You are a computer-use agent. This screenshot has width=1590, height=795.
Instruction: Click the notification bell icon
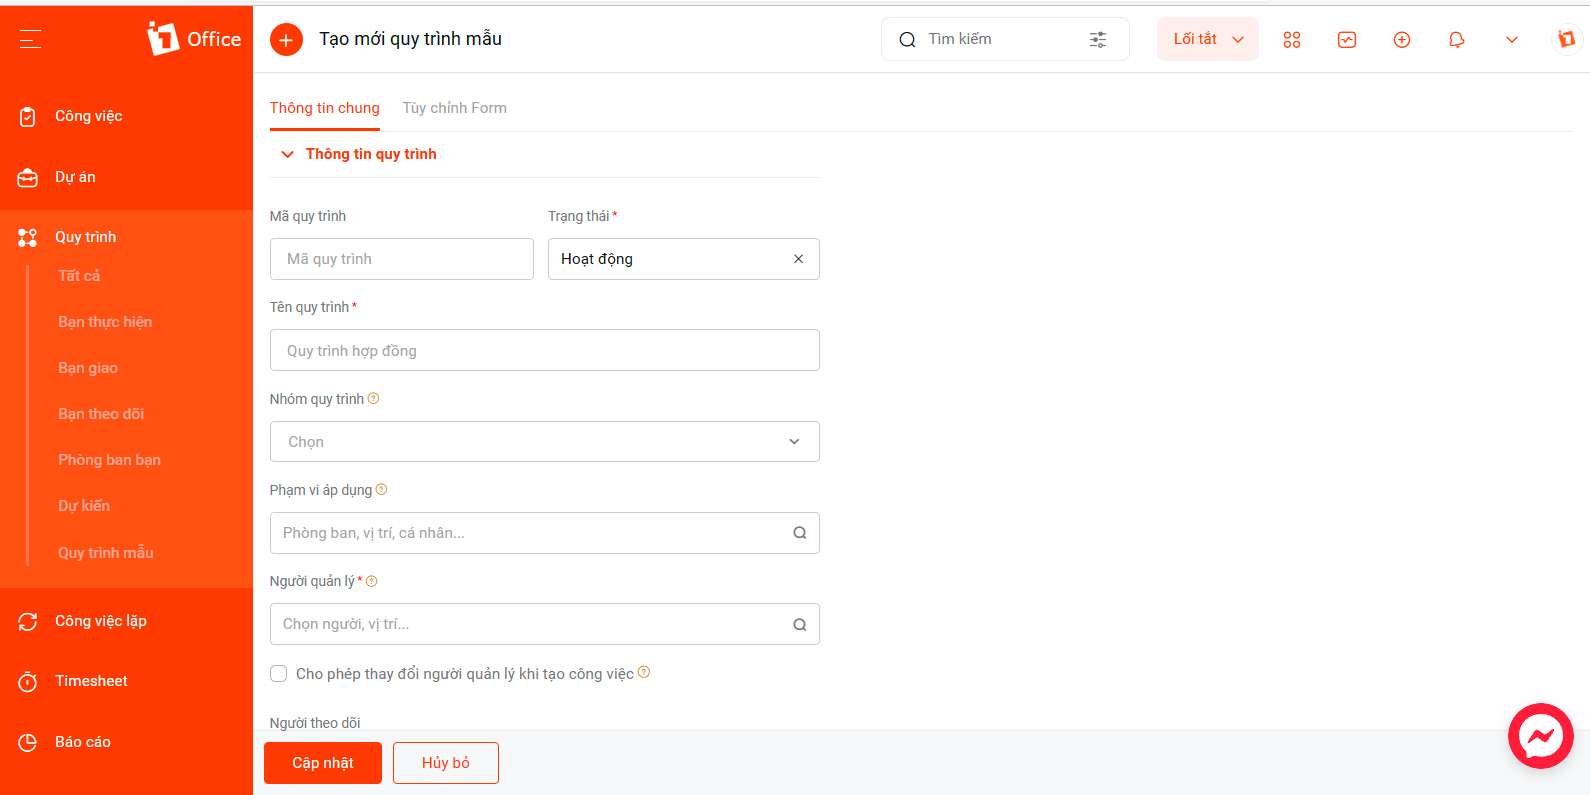click(1456, 40)
